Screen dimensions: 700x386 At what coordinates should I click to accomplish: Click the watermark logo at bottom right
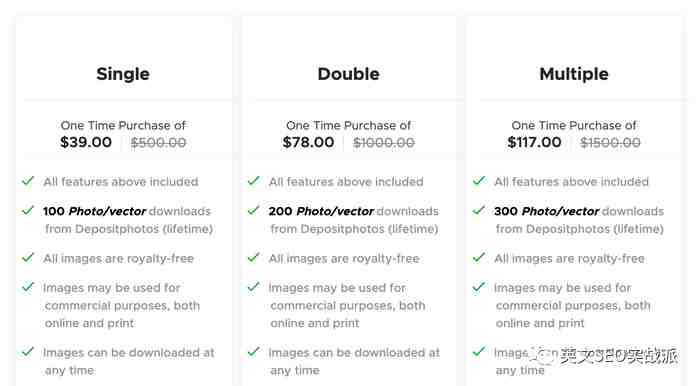[x=607, y=356]
